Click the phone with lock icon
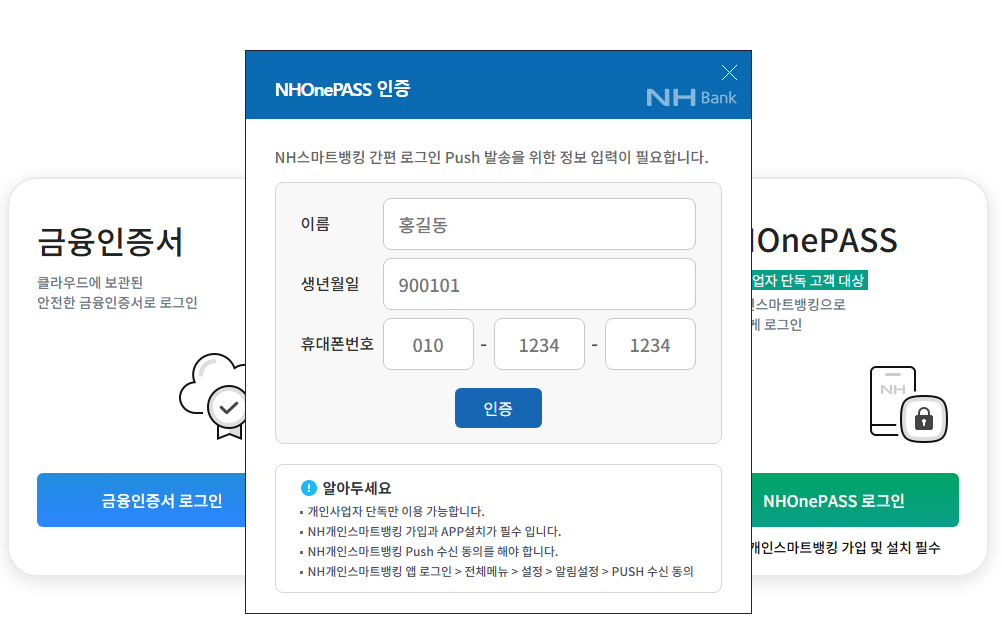 (x=908, y=404)
